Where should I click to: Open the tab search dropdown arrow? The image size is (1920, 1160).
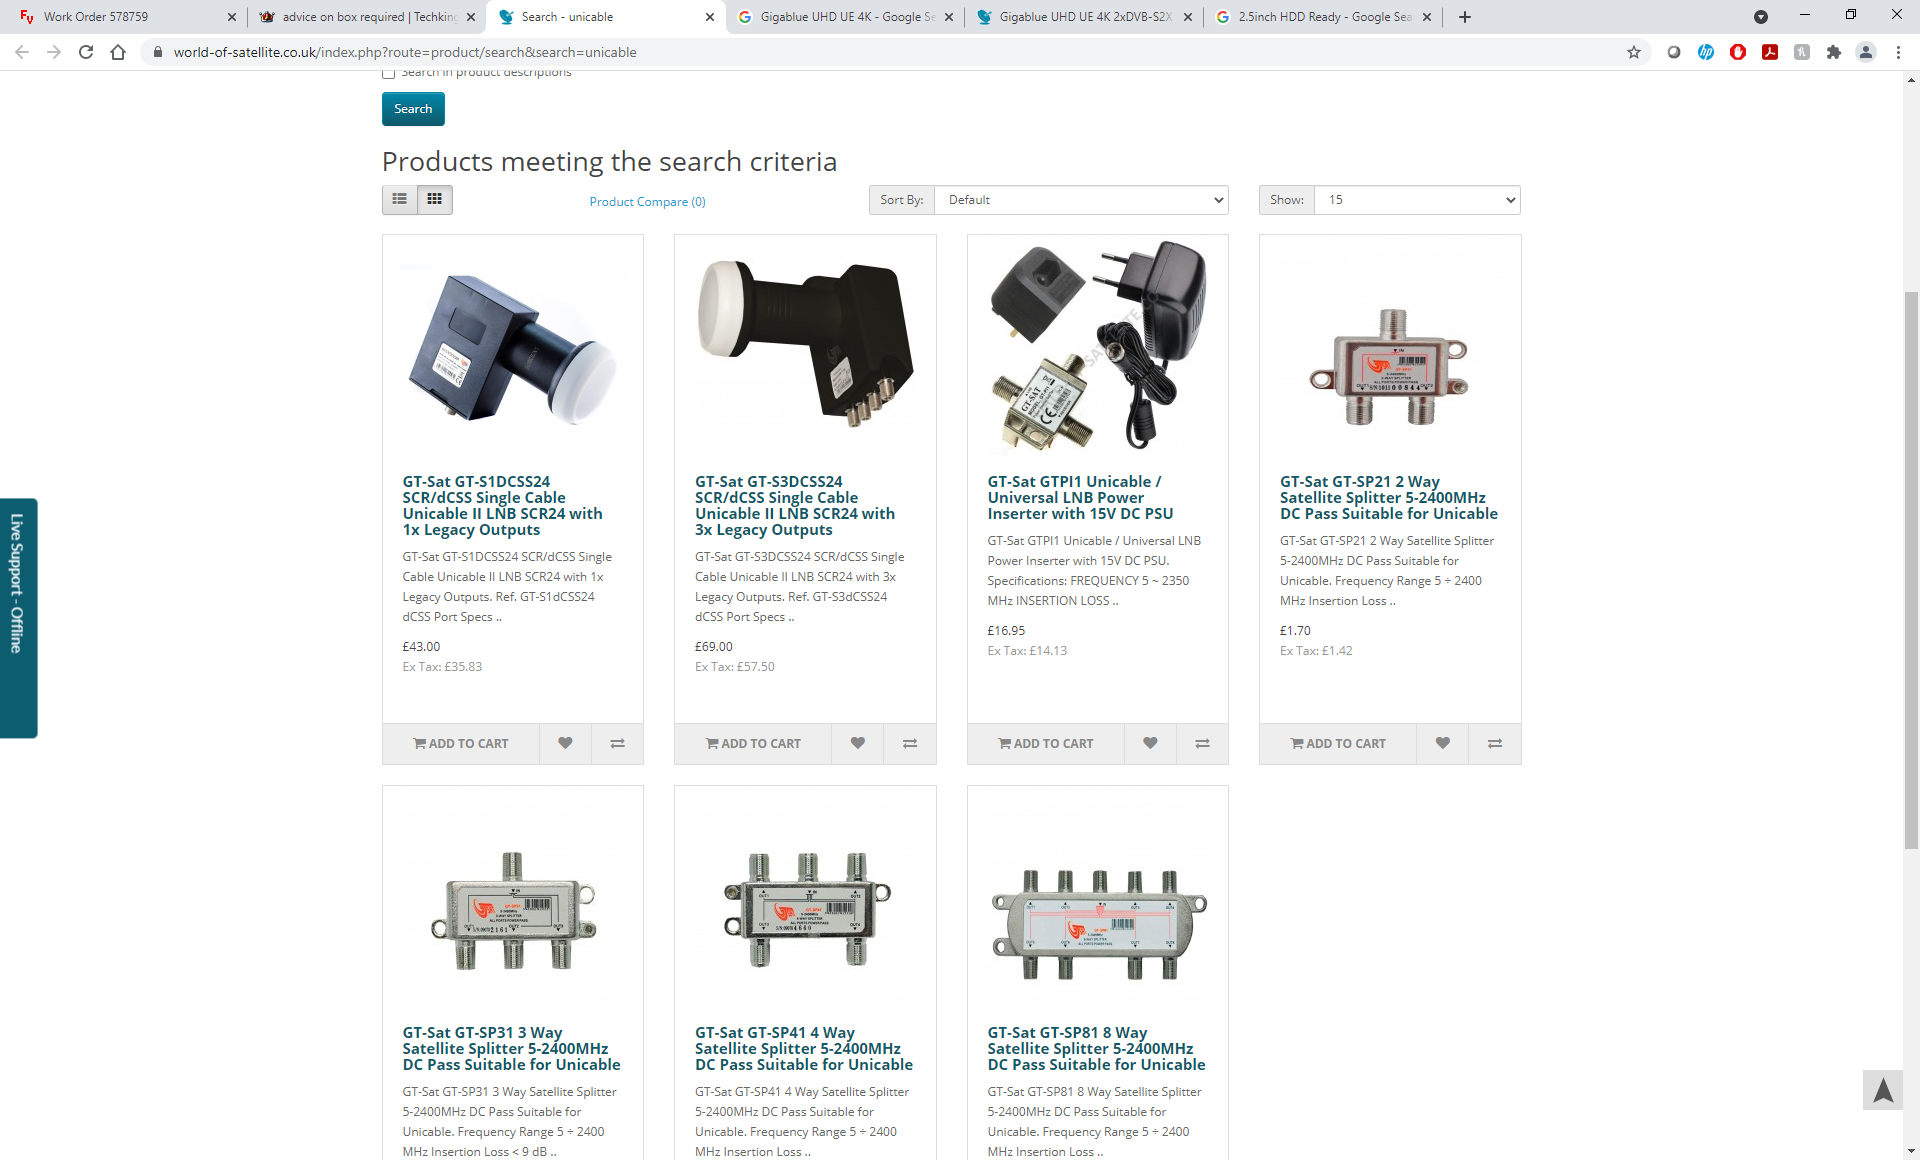1761,17
